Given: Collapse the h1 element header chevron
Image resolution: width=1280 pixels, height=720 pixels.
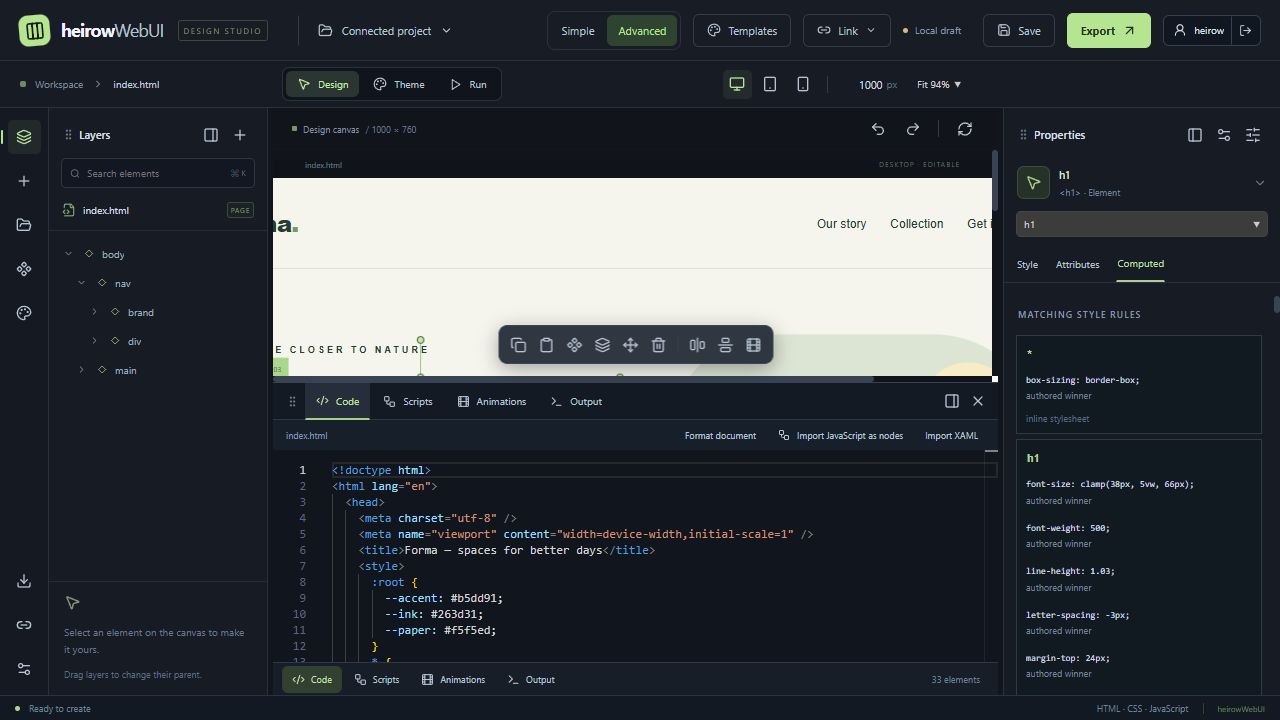Looking at the screenshot, I should point(1260,183).
